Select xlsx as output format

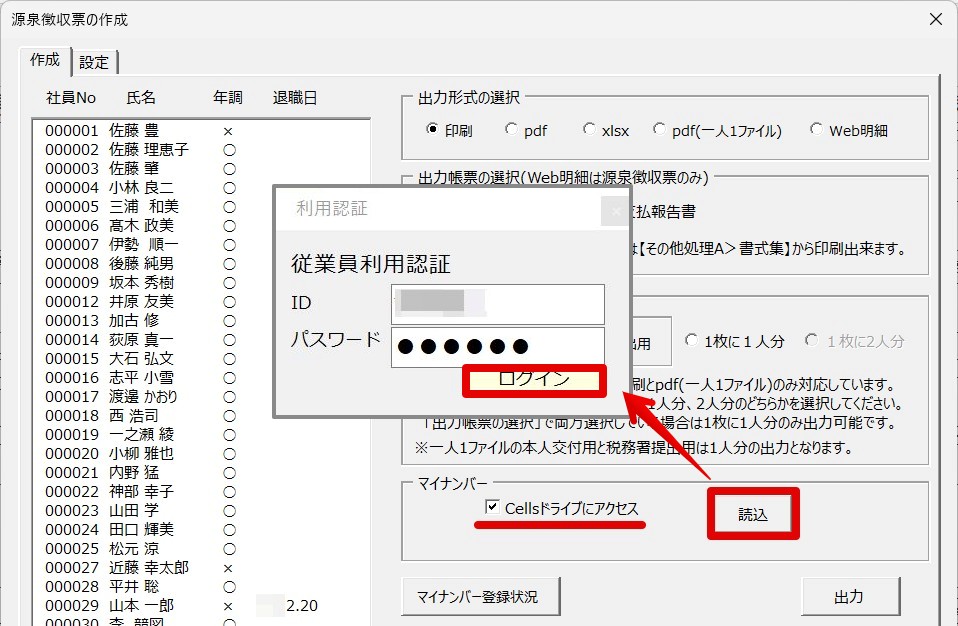pyautogui.click(x=590, y=129)
